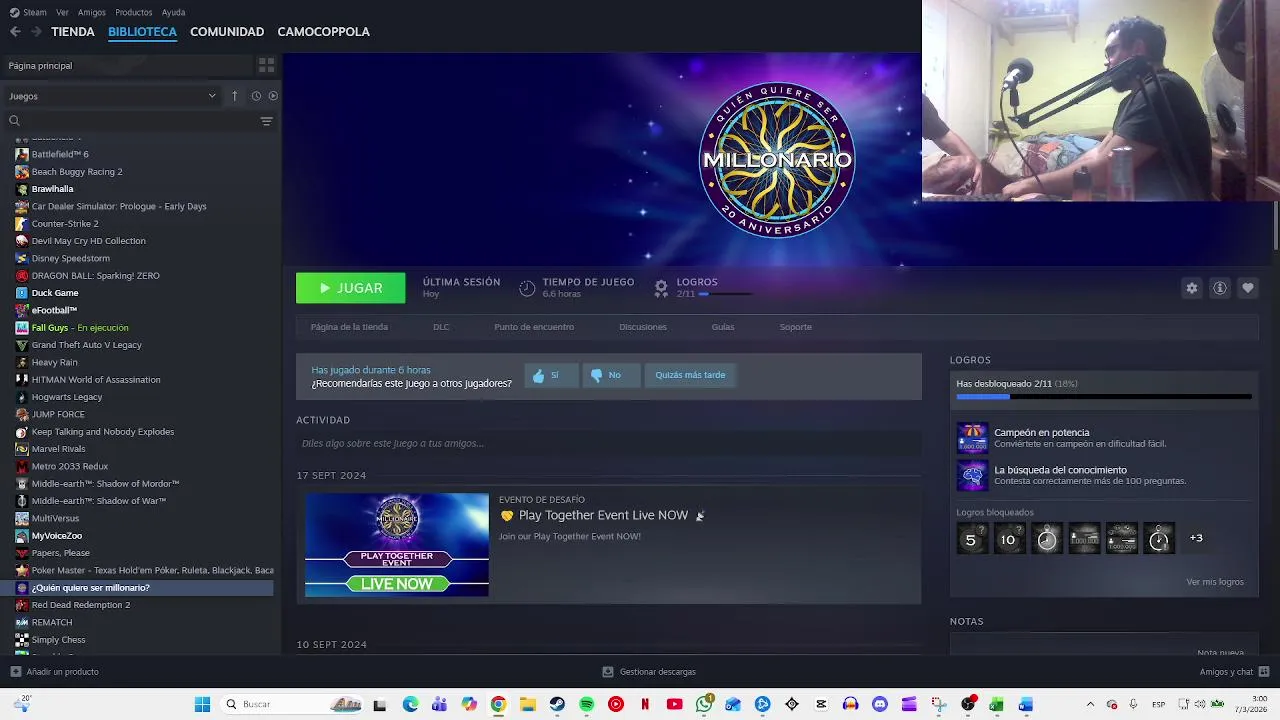Screen dimensions: 1280x720
Task: Click the activity comment input field
Action: click(x=608, y=443)
